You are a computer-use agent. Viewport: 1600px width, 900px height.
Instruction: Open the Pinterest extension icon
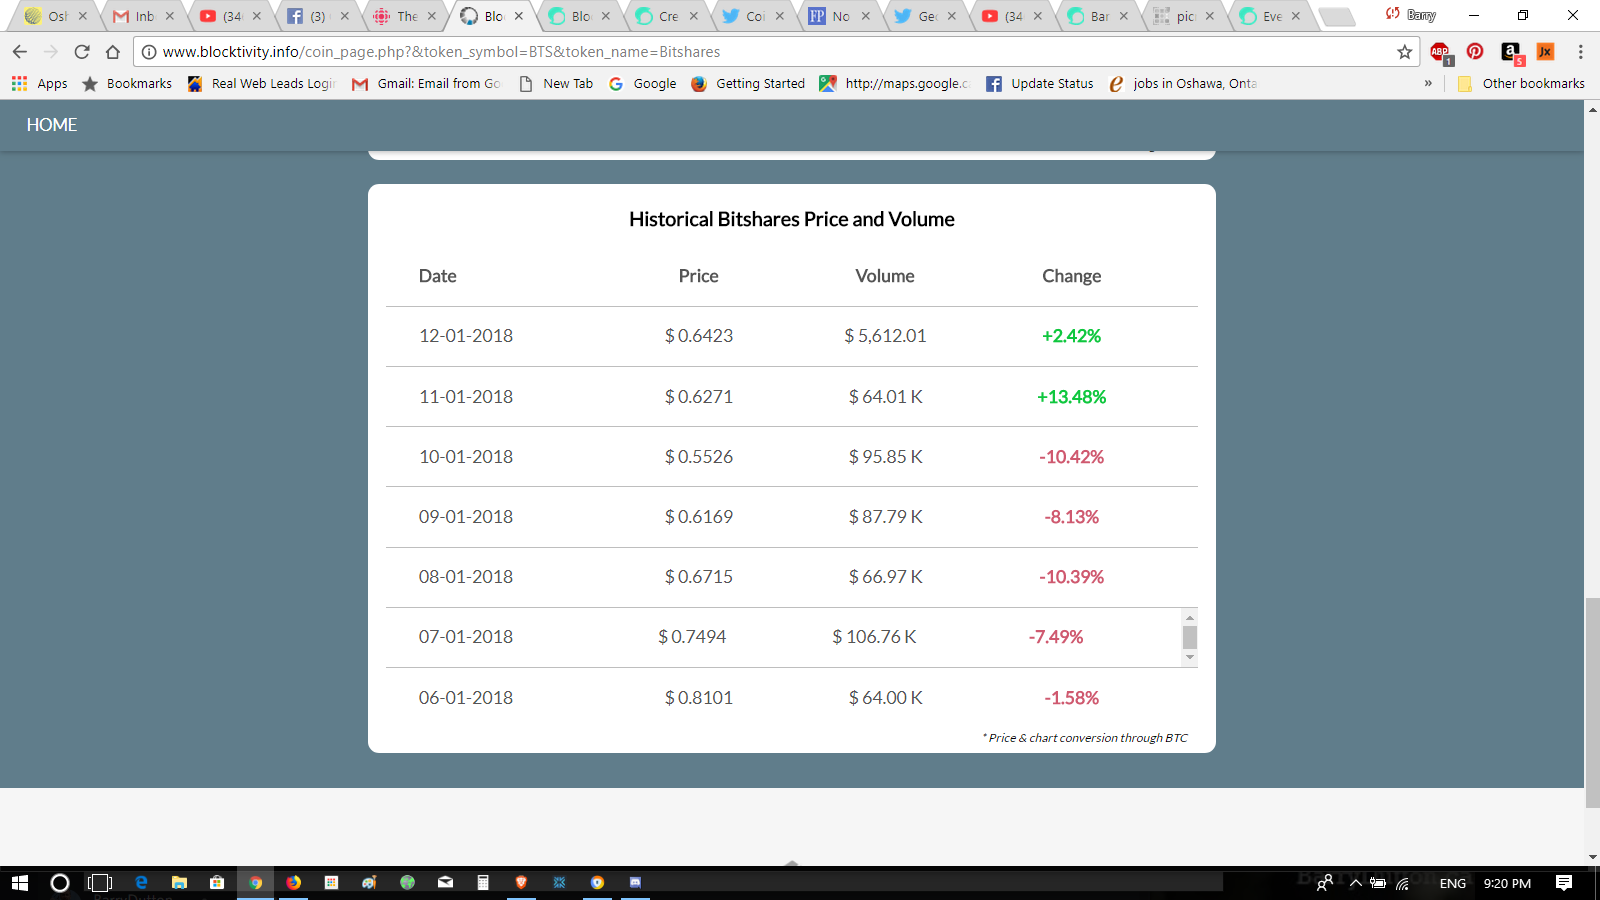[1475, 52]
